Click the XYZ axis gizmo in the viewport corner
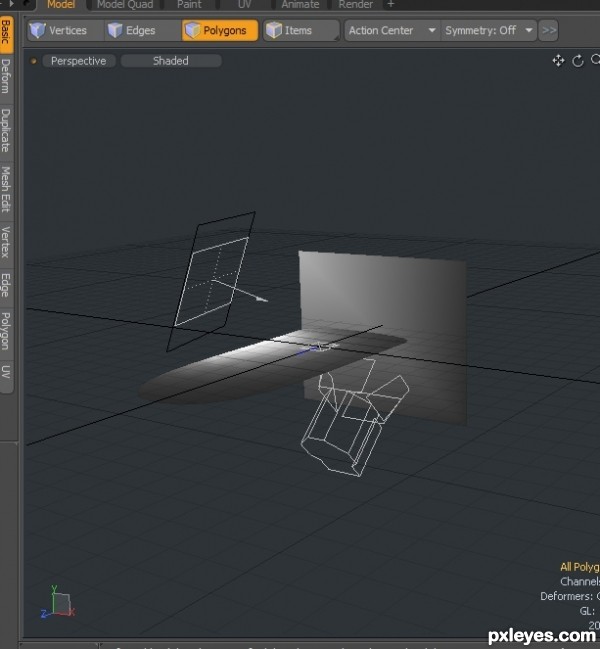 click(x=58, y=602)
